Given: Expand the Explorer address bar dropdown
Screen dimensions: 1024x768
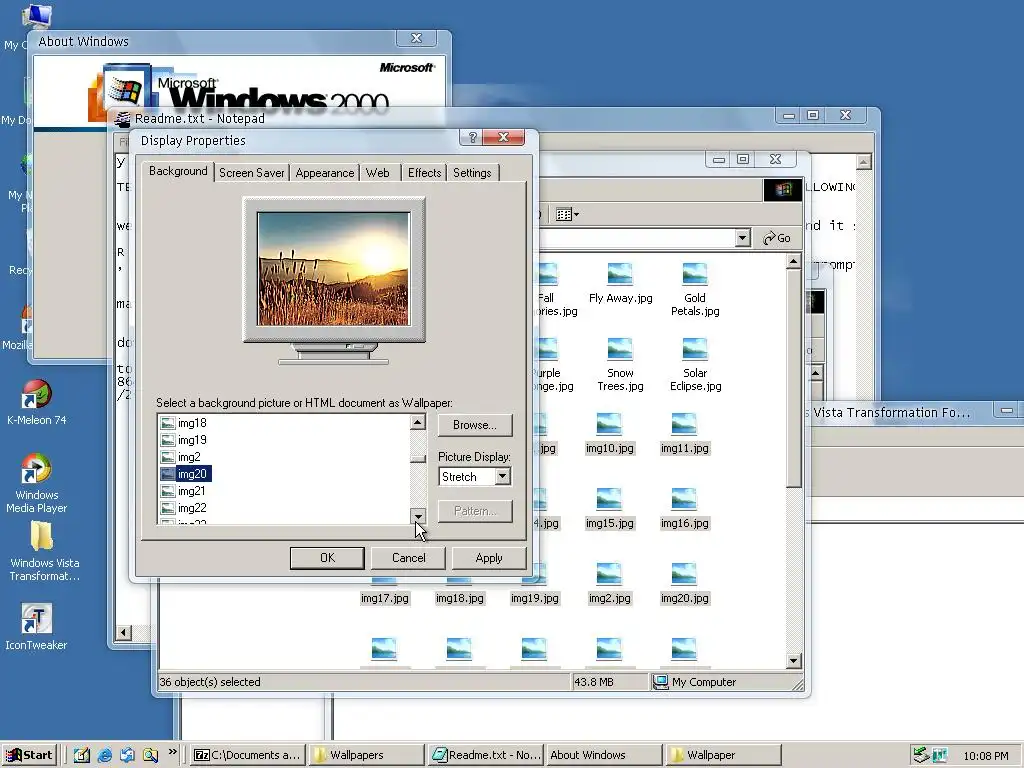Looking at the screenshot, I should [x=742, y=238].
